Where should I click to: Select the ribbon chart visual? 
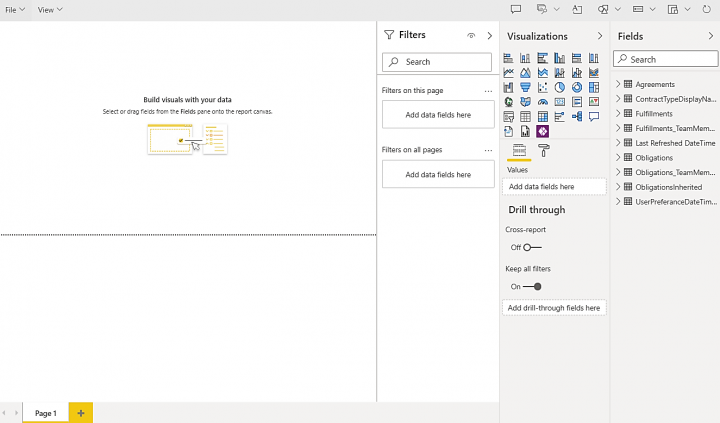tap(594, 73)
